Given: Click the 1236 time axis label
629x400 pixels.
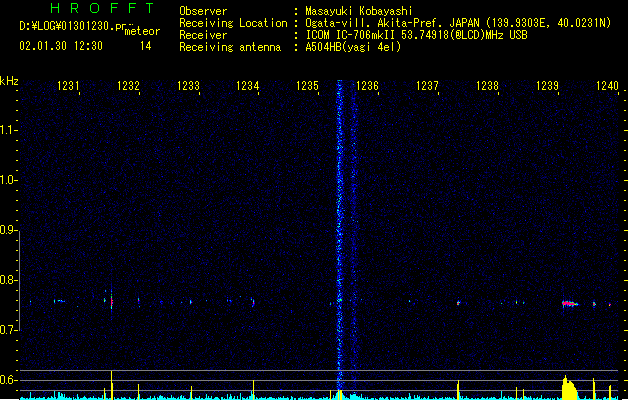Looking at the screenshot, I should [x=367, y=86].
